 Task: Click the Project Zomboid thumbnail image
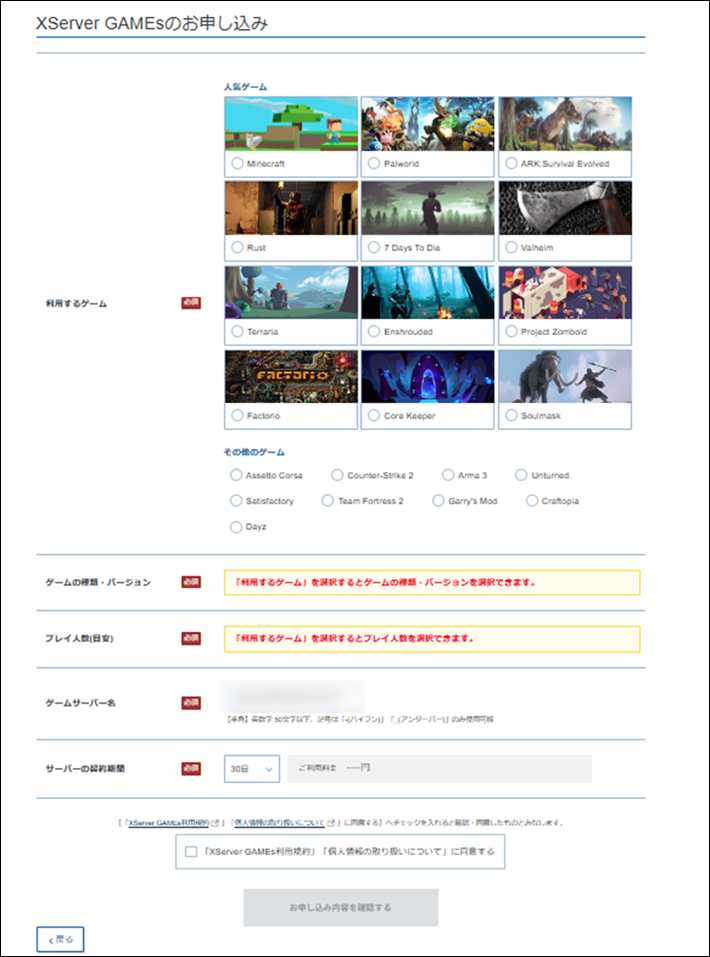click(565, 292)
